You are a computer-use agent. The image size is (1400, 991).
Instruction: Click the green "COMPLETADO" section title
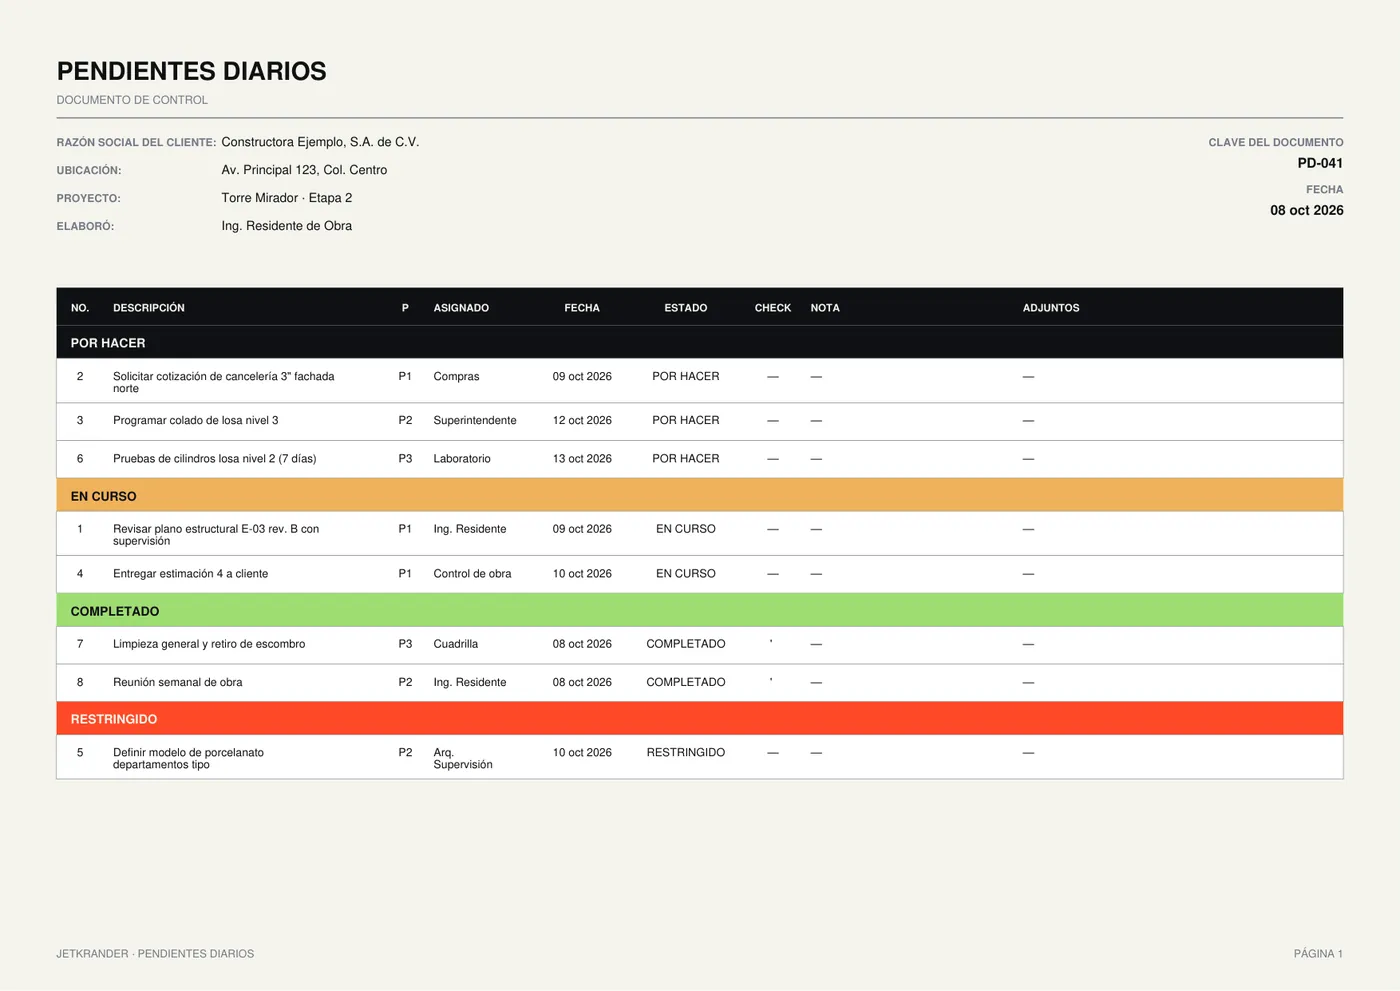click(115, 611)
